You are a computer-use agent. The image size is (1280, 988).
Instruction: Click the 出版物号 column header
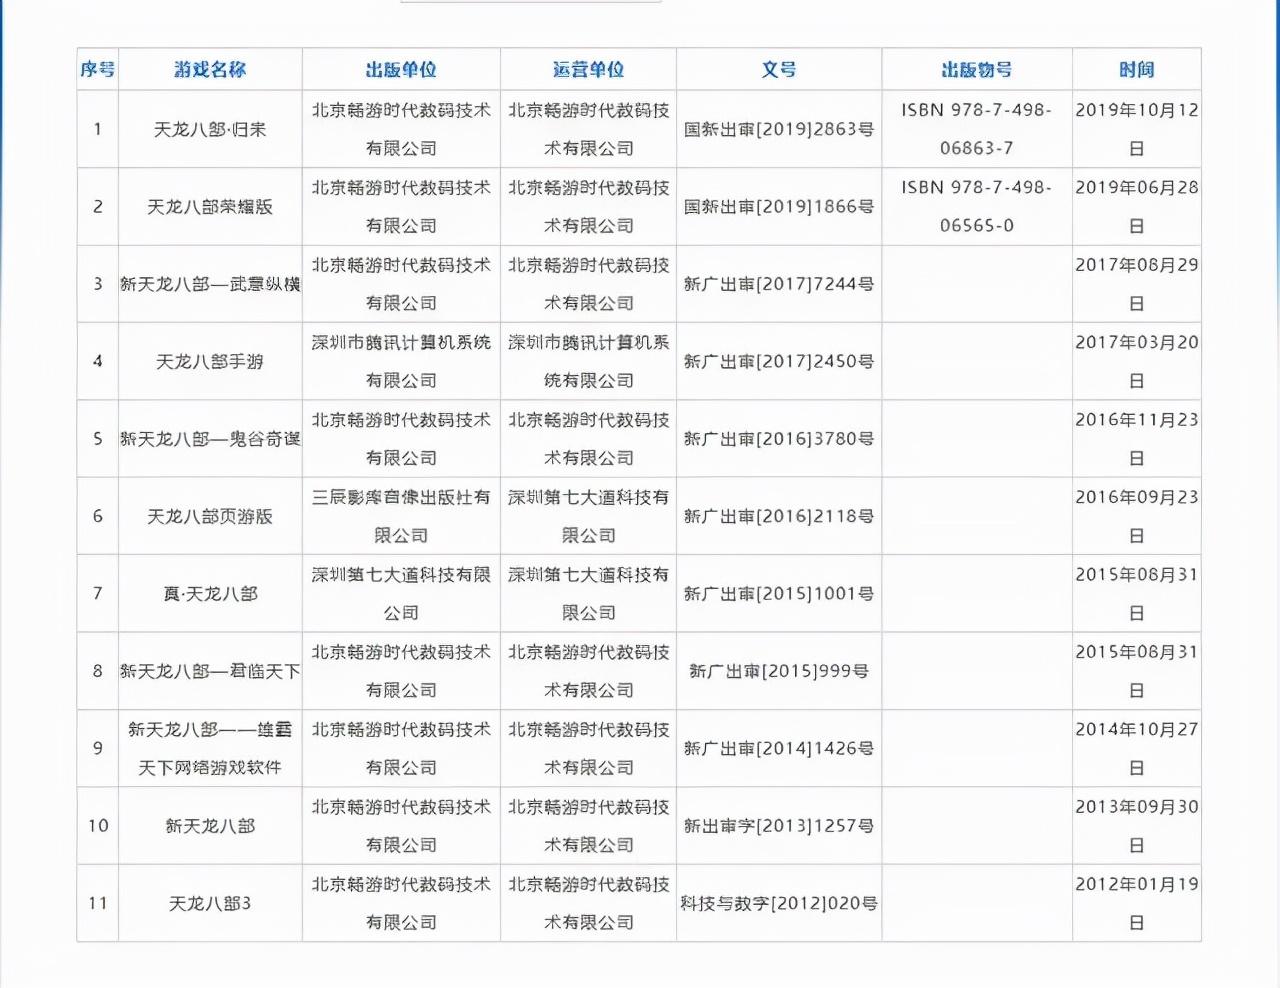pyautogui.click(x=977, y=69)
